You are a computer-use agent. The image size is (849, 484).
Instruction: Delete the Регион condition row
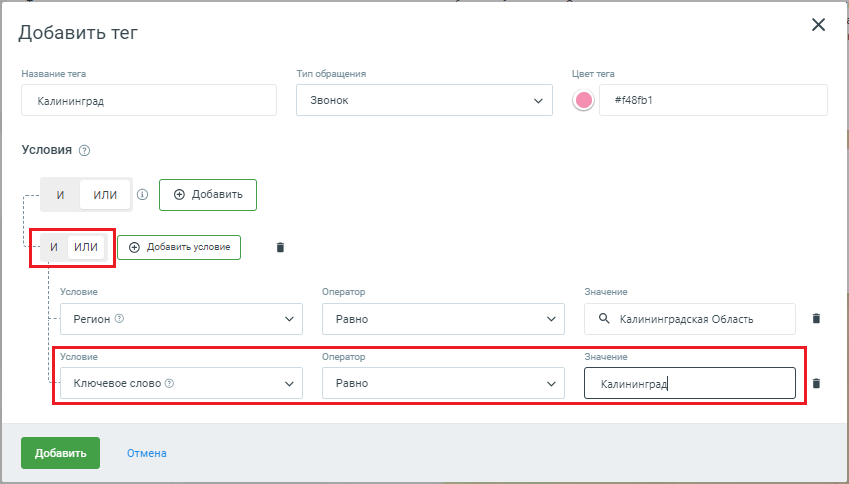[x=817, y=318]
